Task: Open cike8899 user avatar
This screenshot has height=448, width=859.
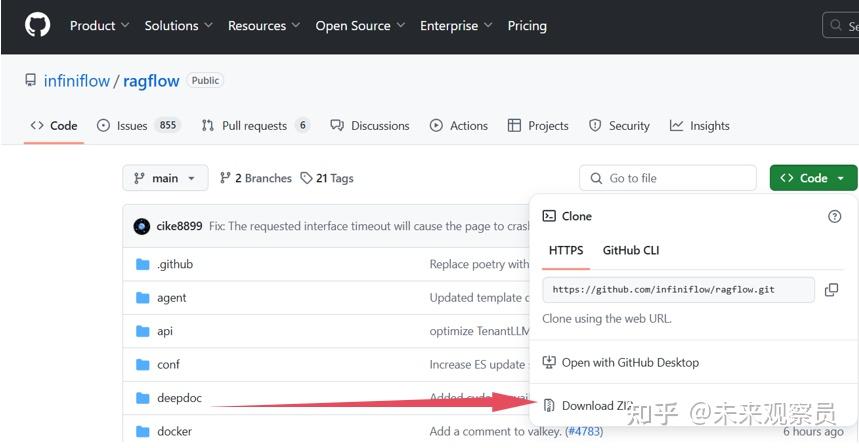Action: (x=142, y=226)
